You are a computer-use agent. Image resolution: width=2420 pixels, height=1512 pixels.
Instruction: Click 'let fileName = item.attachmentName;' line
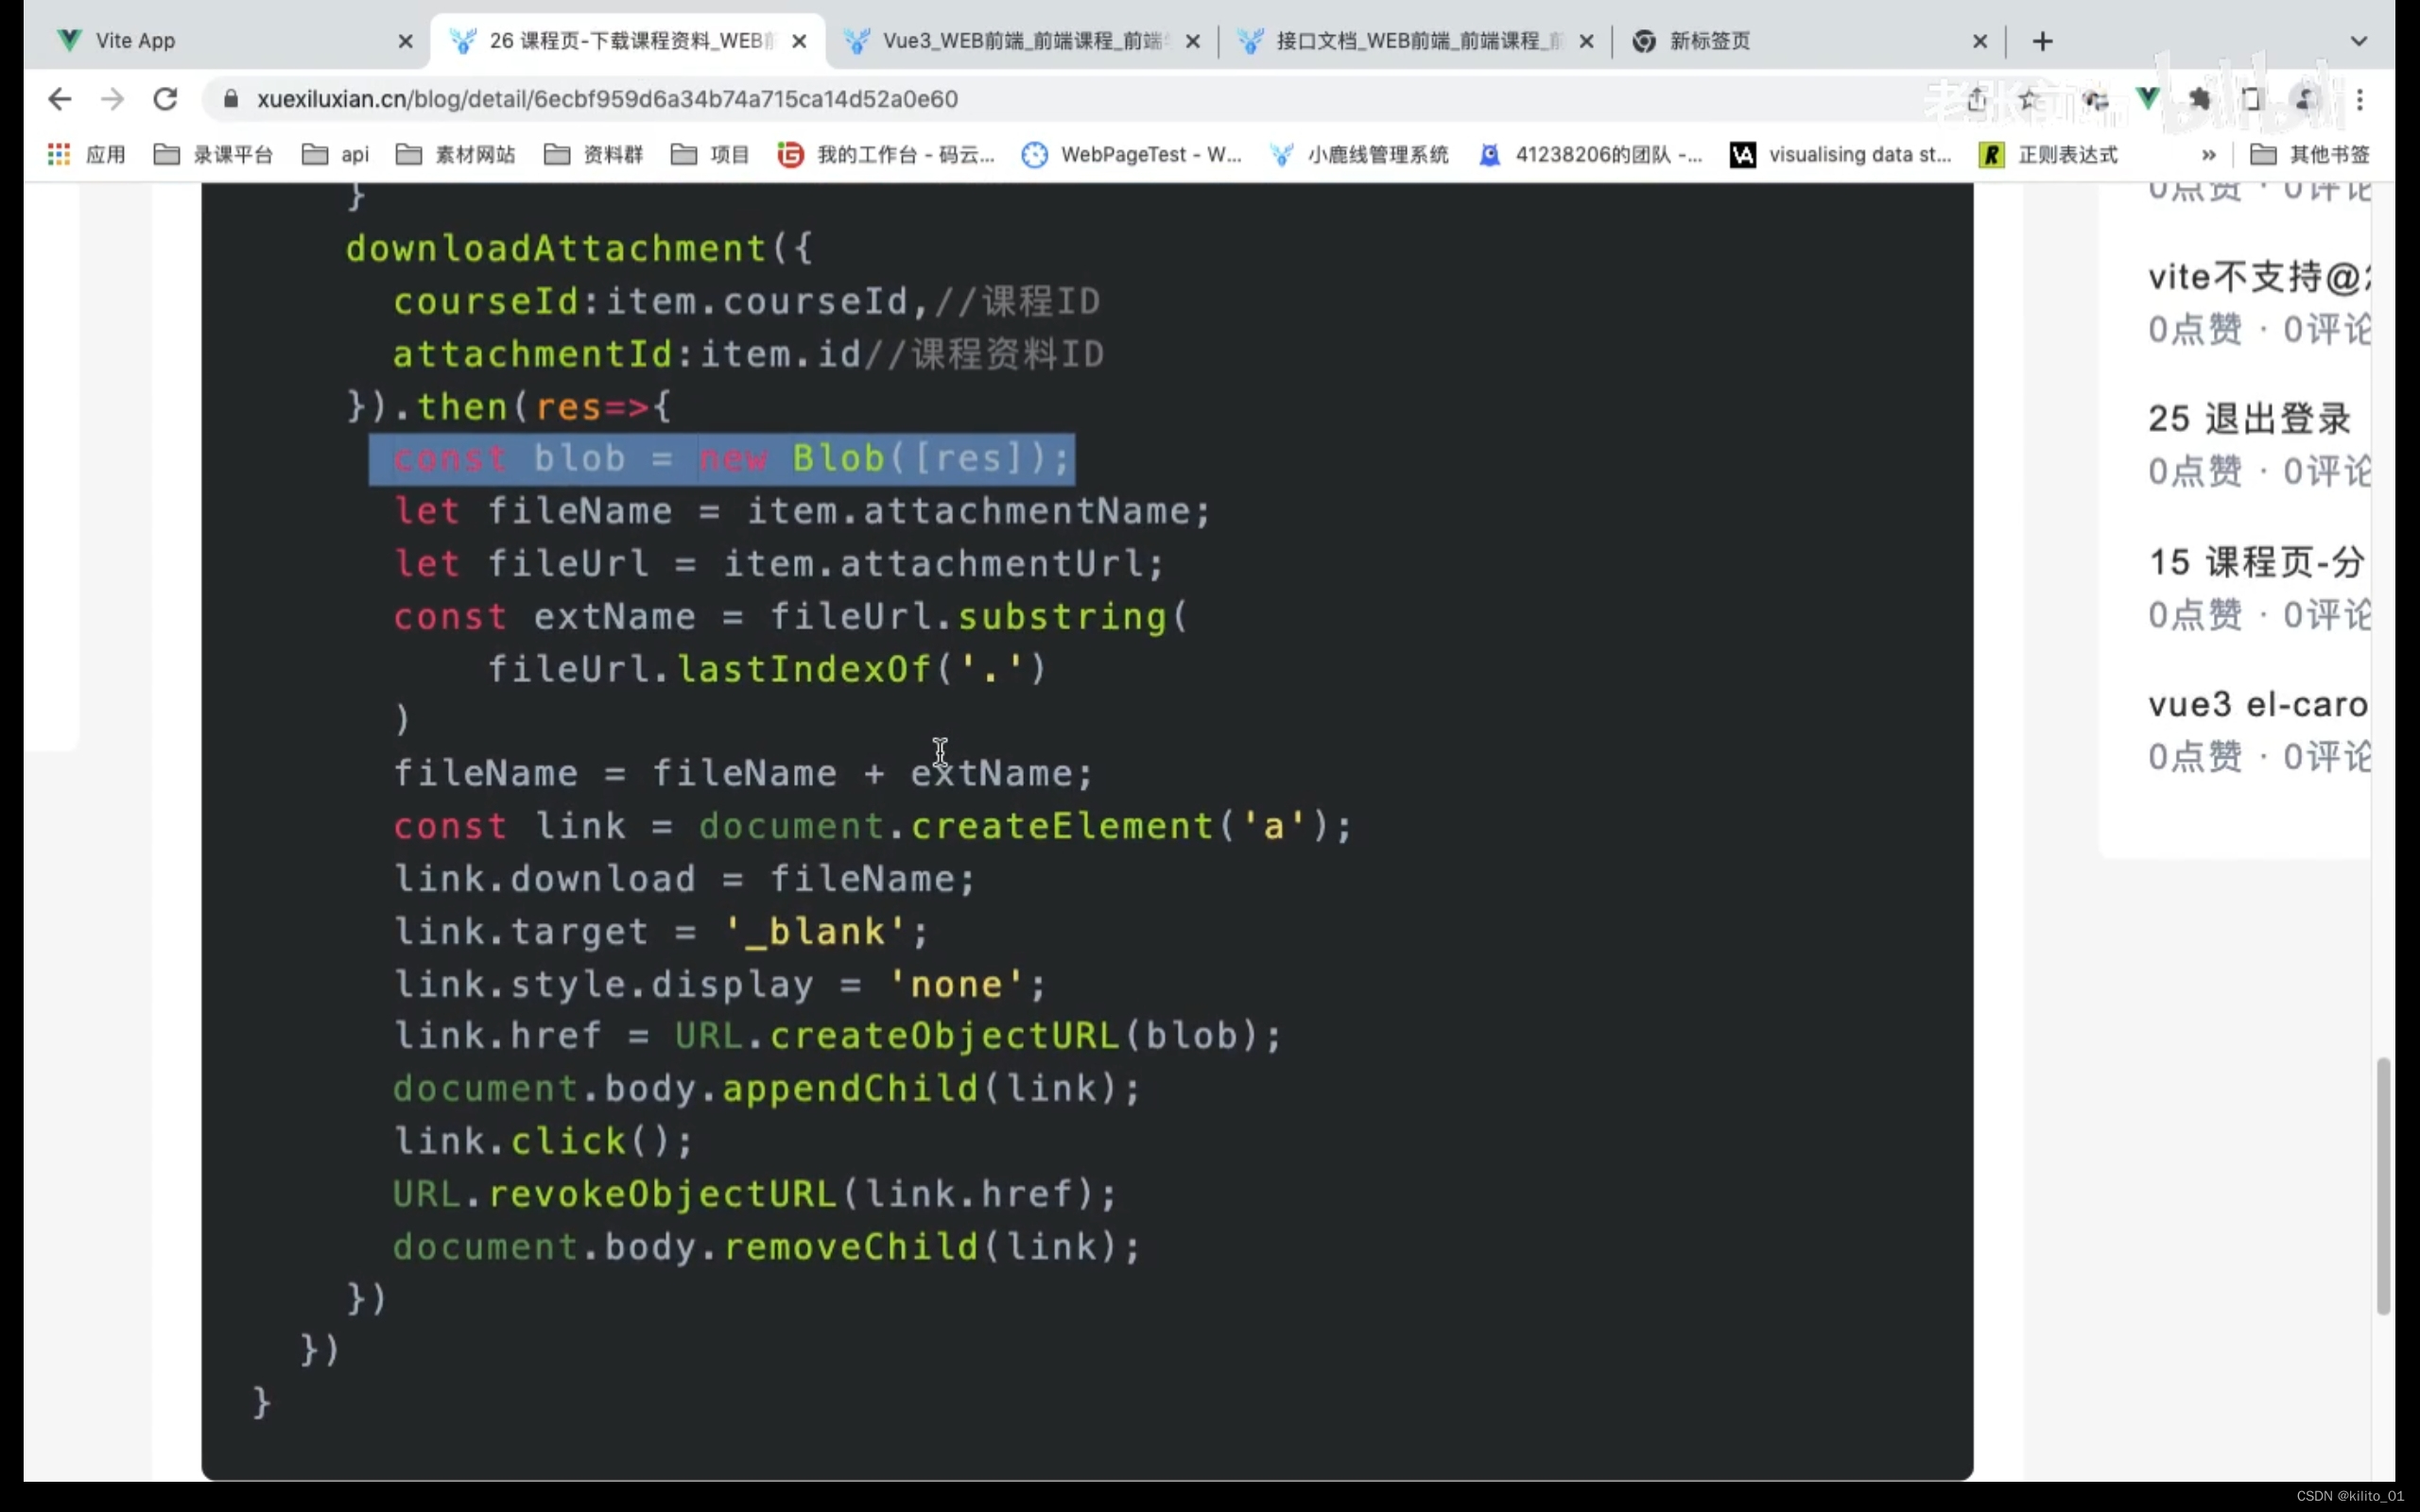pos(802,511)
